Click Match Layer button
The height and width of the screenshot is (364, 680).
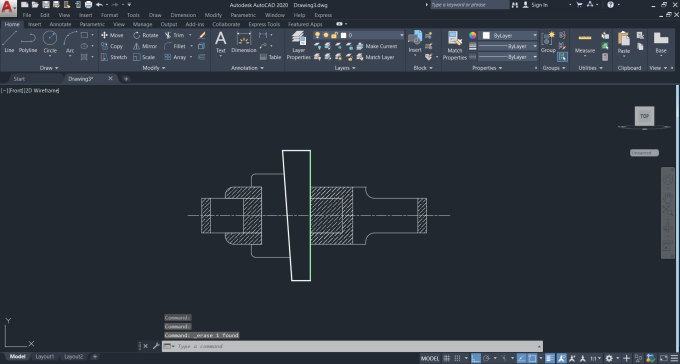[x=375, y=57]
